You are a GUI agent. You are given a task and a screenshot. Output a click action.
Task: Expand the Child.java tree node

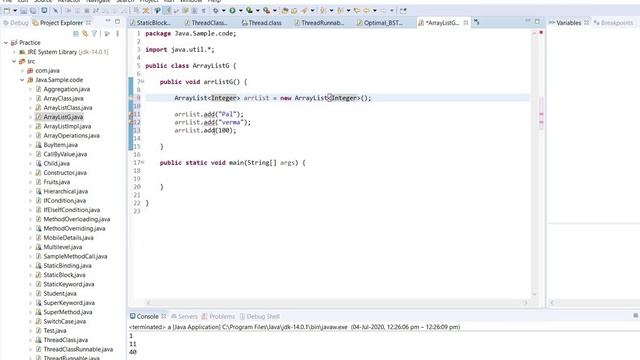pos(30,163)
